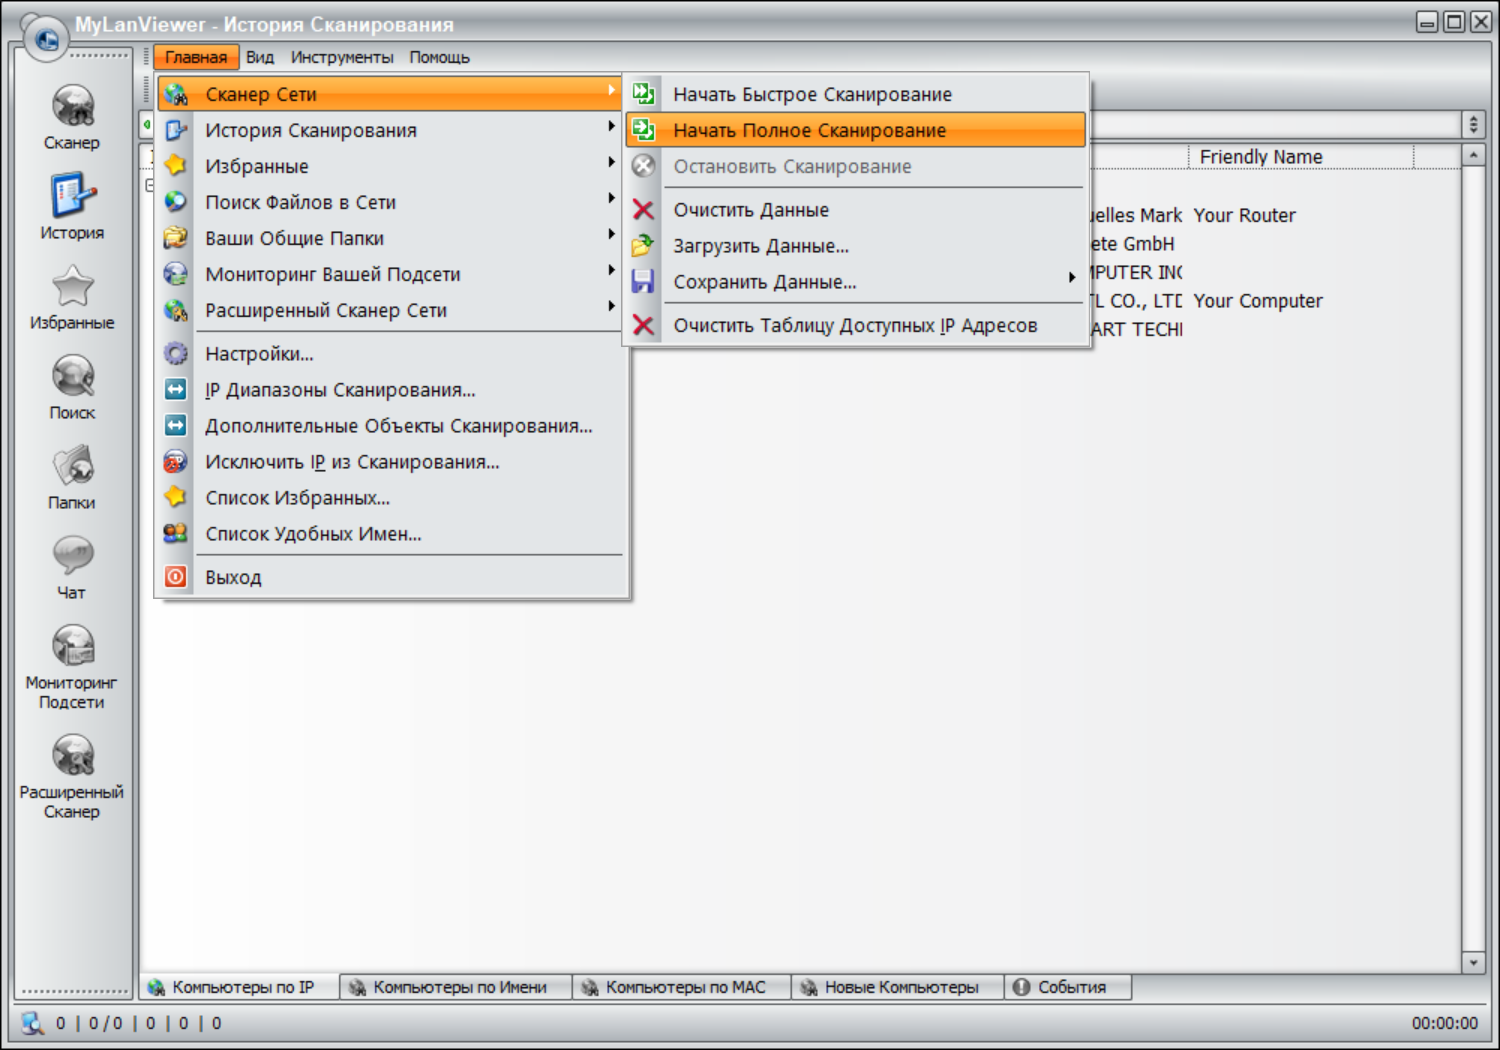Select the Your Computer cell

tap(1258, 301)
